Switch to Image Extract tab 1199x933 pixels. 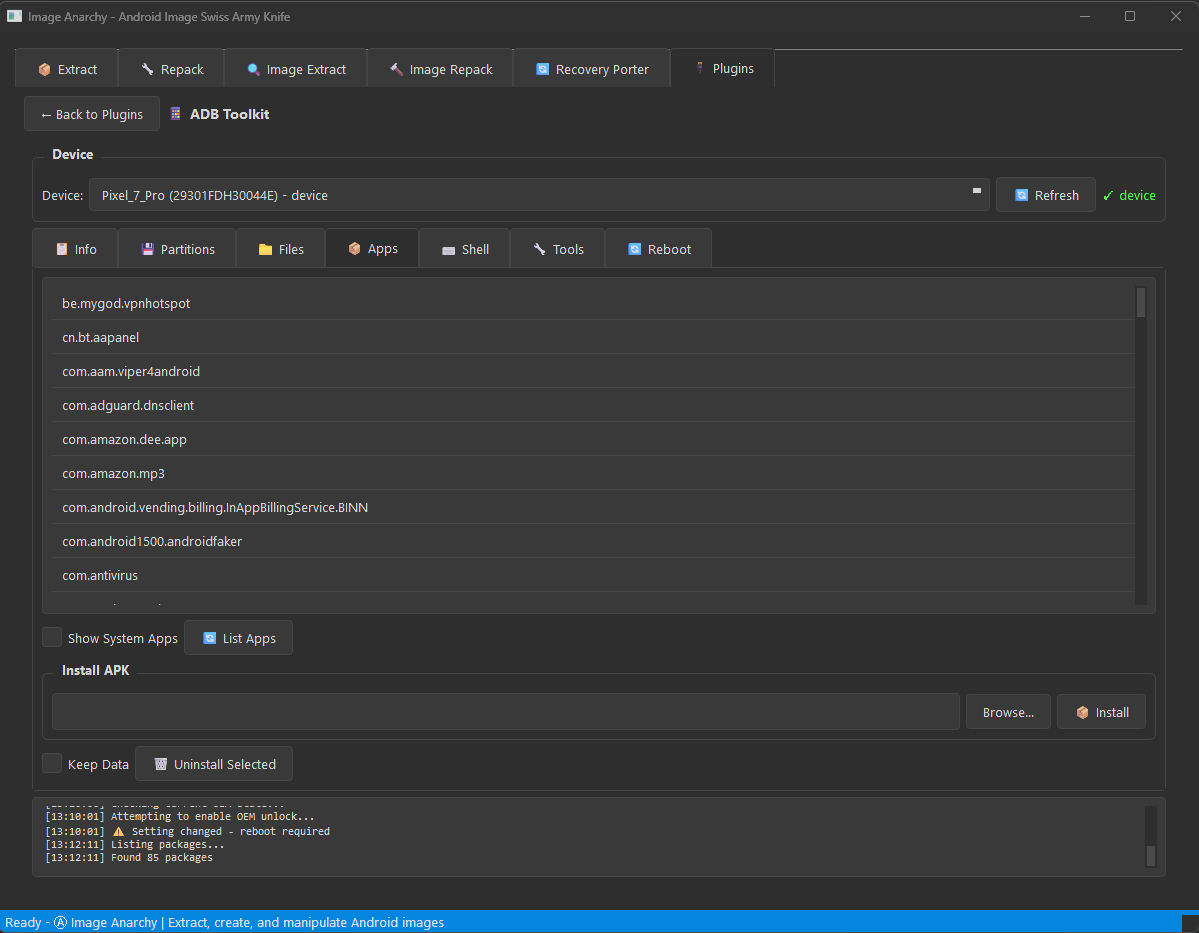(296, 69)
